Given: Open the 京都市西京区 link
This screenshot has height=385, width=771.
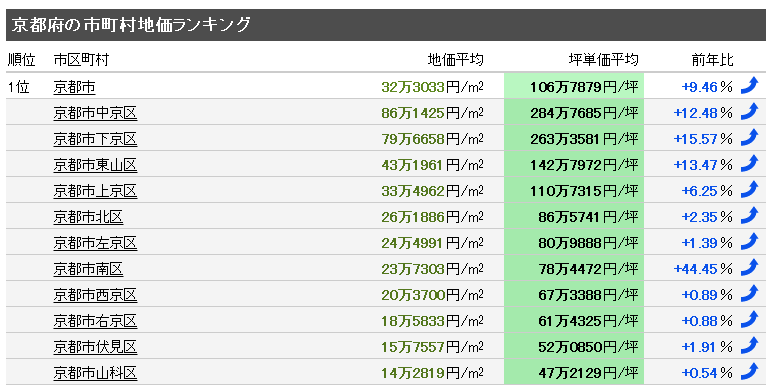Looking at the screenshot, I should 95,295.
